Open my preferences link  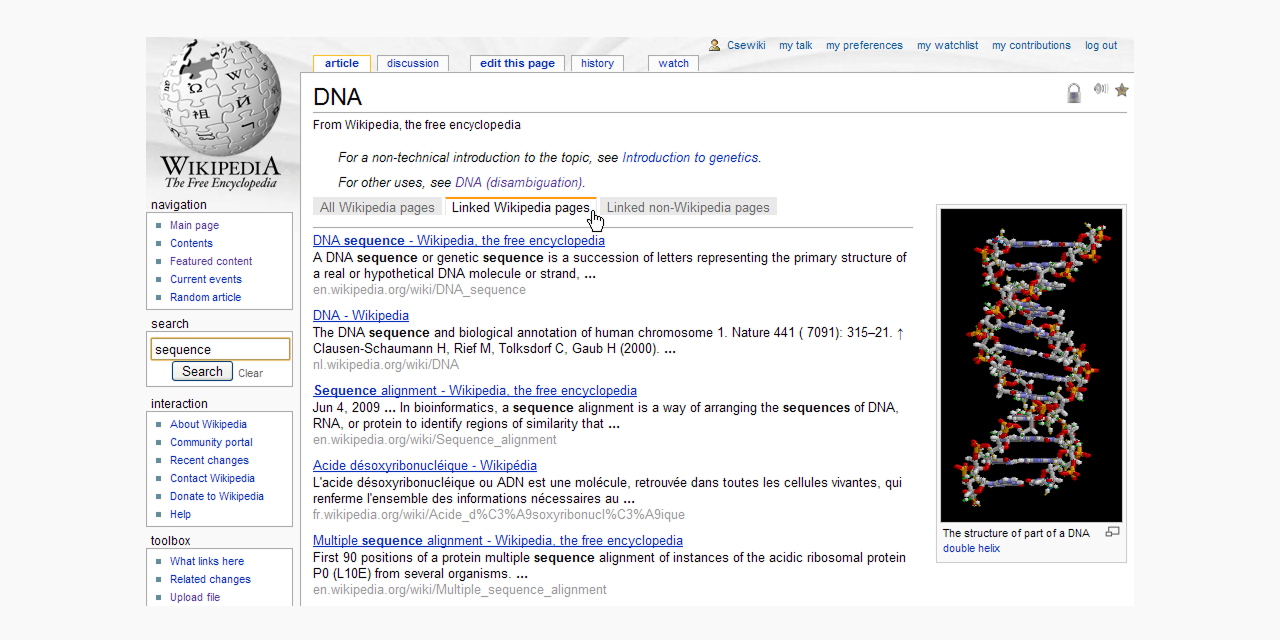pos(864,45)
